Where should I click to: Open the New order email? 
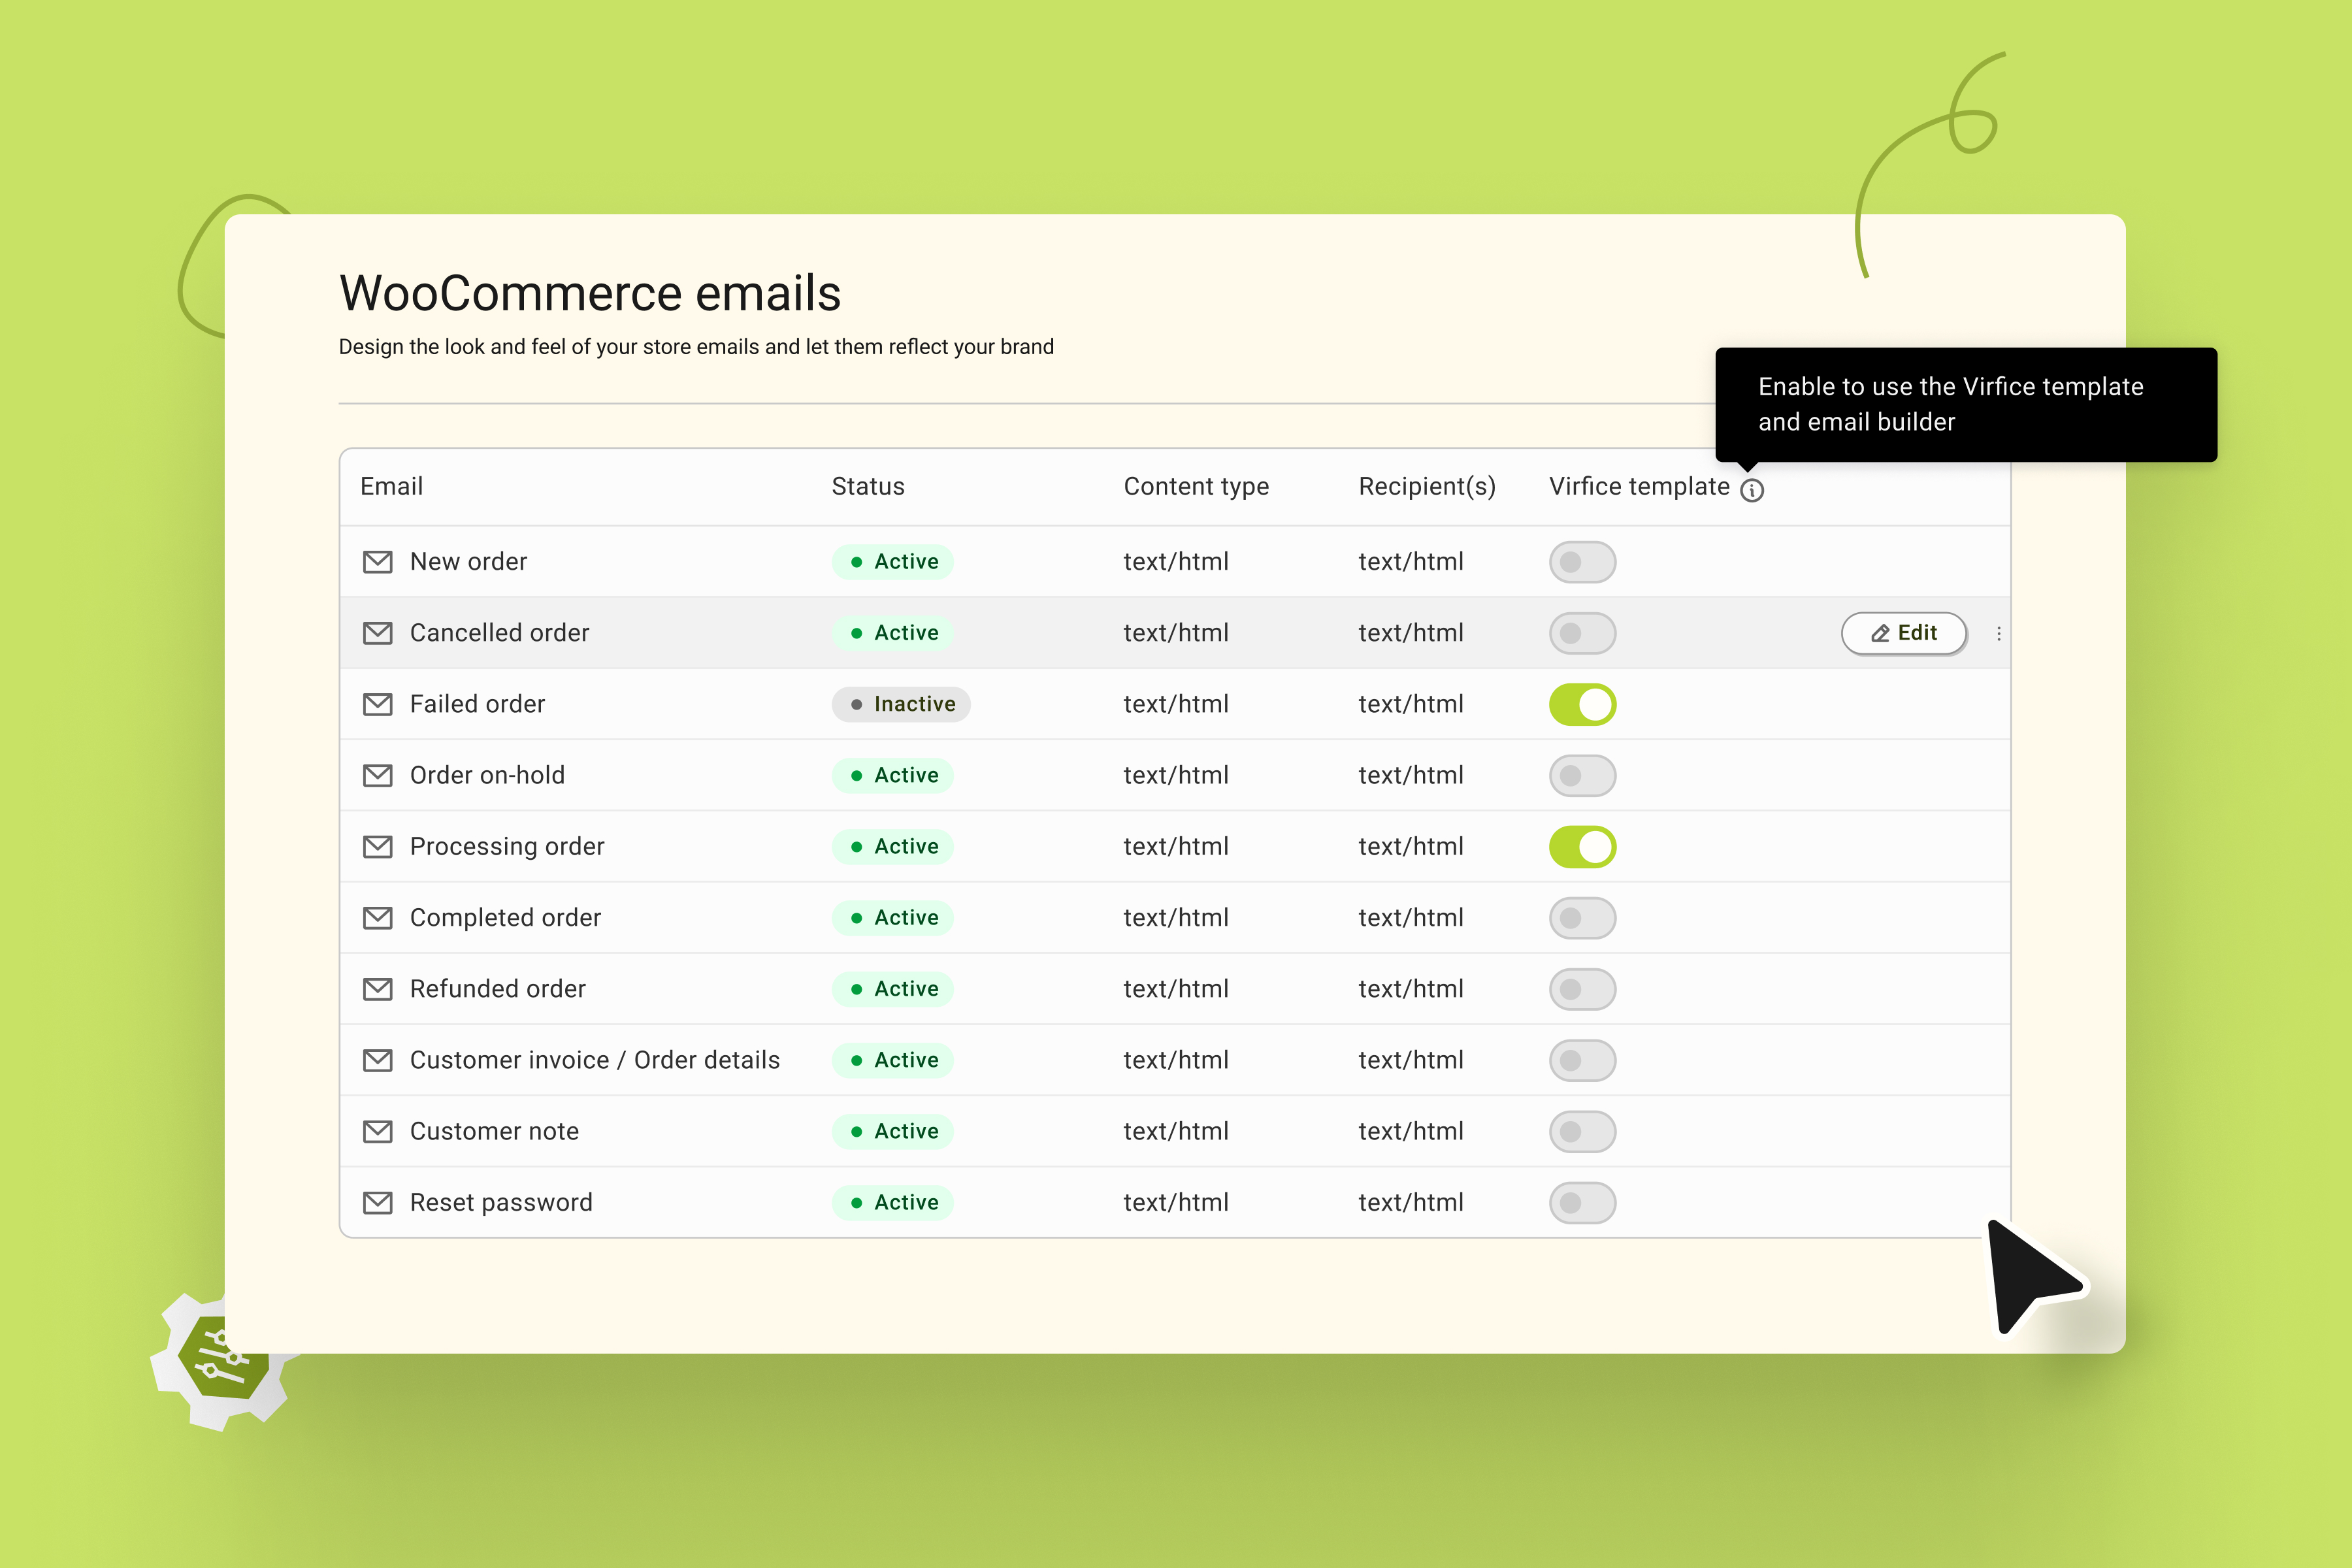[x=468, y=562]
